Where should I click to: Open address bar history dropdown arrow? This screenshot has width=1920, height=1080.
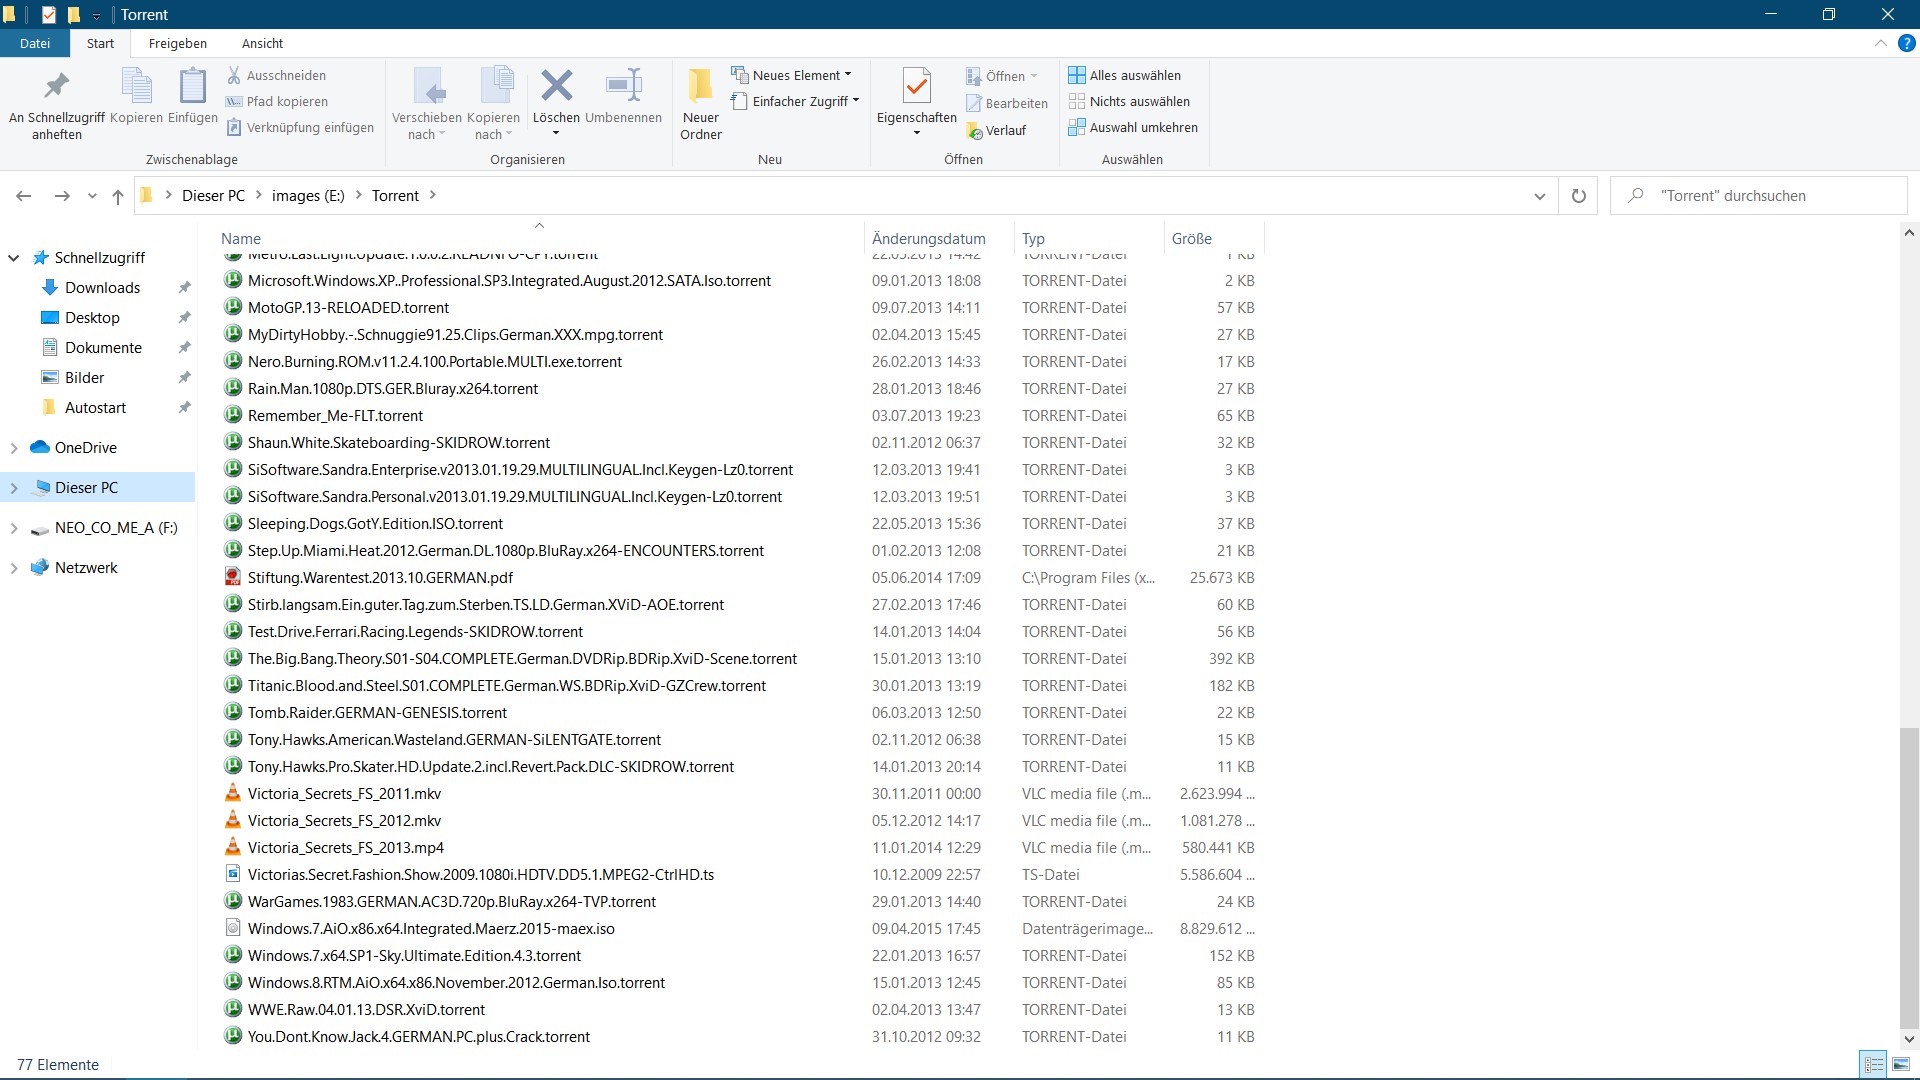click(1540, 196)
